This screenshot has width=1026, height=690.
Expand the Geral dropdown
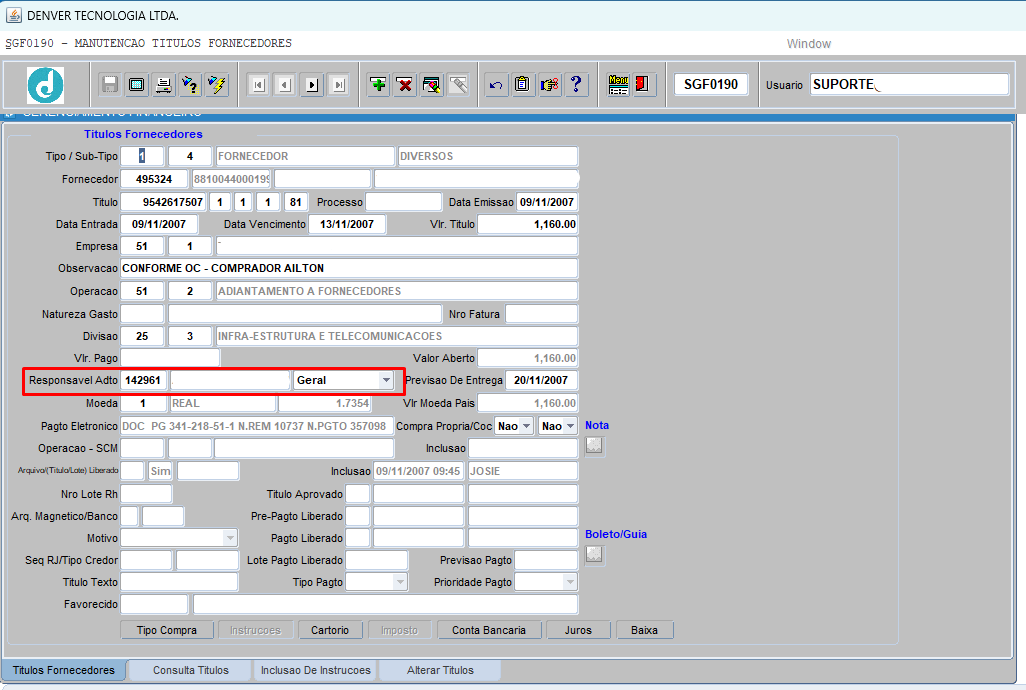coord(386,380)
